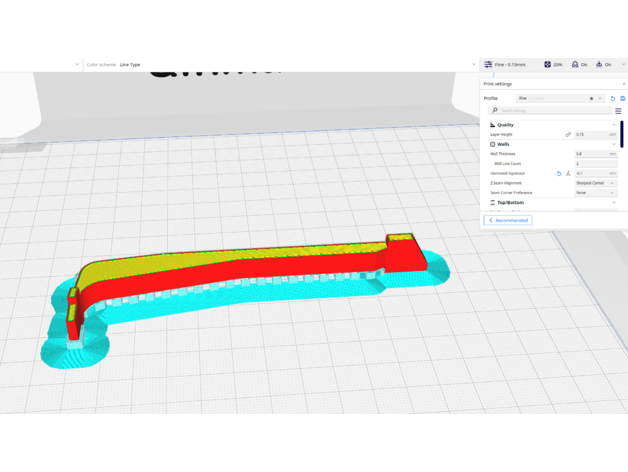Click the Recommended button

coord(508,220)
